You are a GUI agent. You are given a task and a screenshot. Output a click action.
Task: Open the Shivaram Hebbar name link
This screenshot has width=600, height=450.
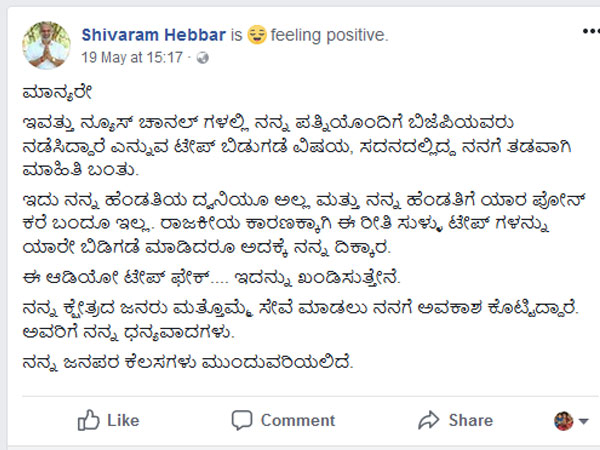153,35
